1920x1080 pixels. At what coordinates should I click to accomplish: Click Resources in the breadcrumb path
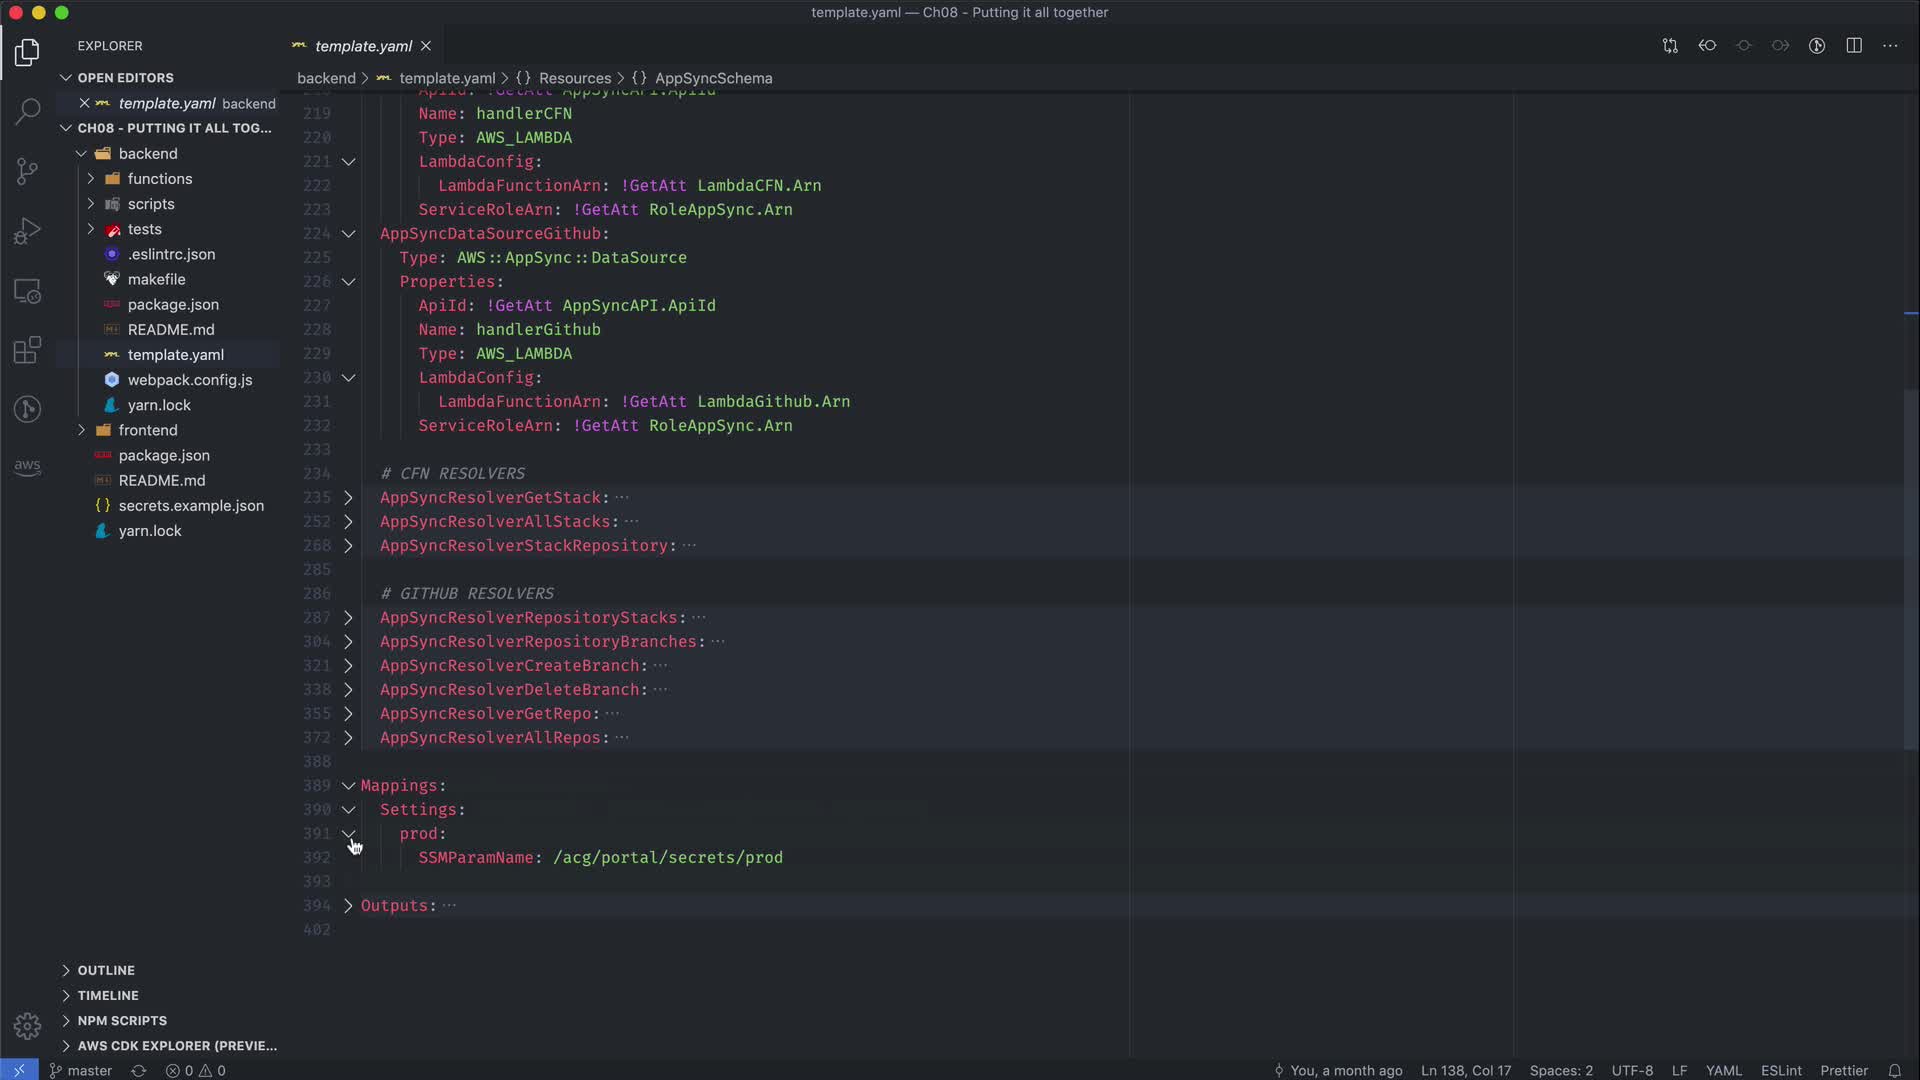(x=574, y=78)
